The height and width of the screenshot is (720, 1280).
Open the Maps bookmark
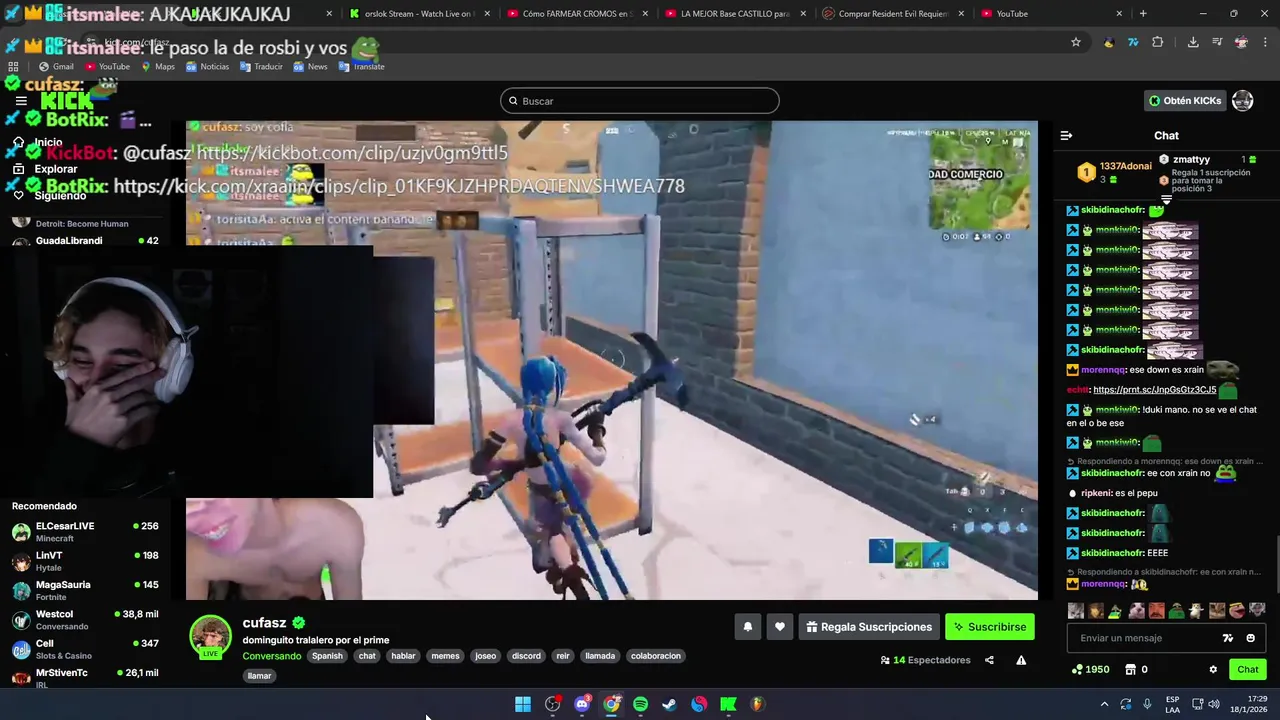[158, 67]
